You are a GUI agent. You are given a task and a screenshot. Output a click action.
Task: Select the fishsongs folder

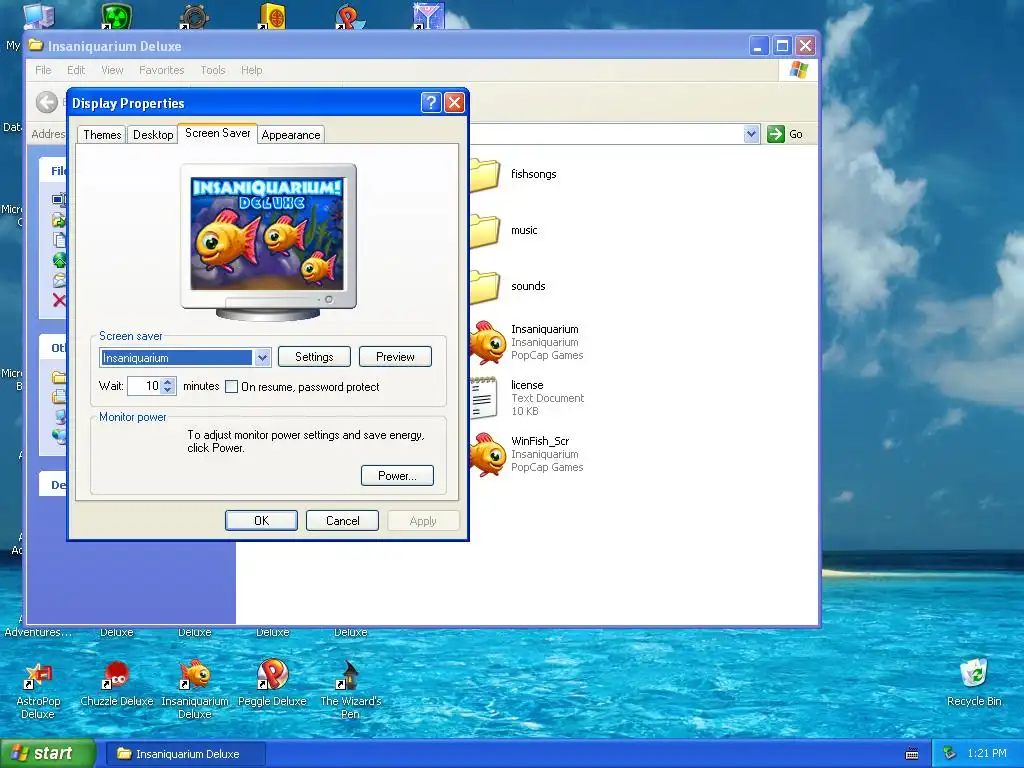point(485,174)
